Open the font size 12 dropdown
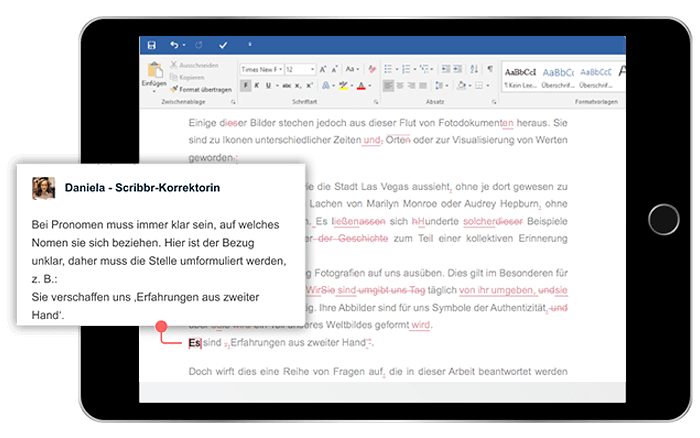Screen dimensions: 700x438 tap(298, 70)
